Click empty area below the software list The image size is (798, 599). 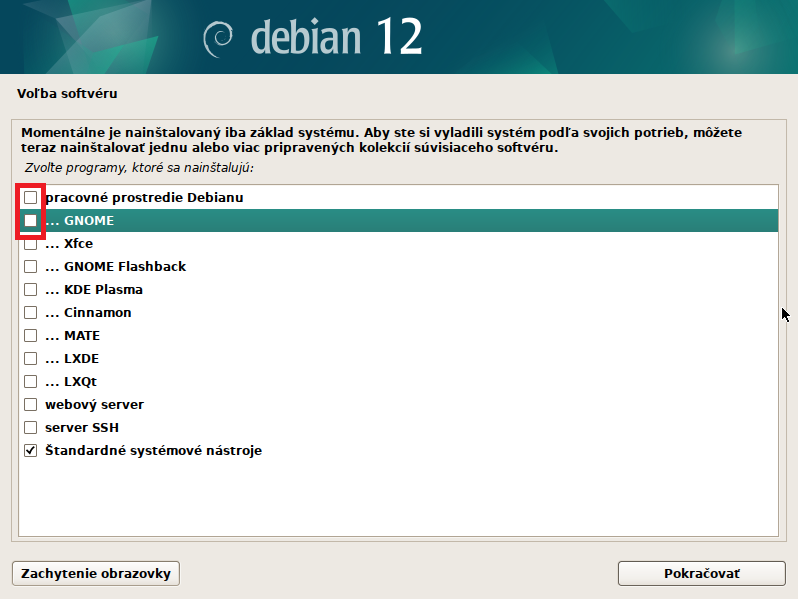click(x=398, y=500)
